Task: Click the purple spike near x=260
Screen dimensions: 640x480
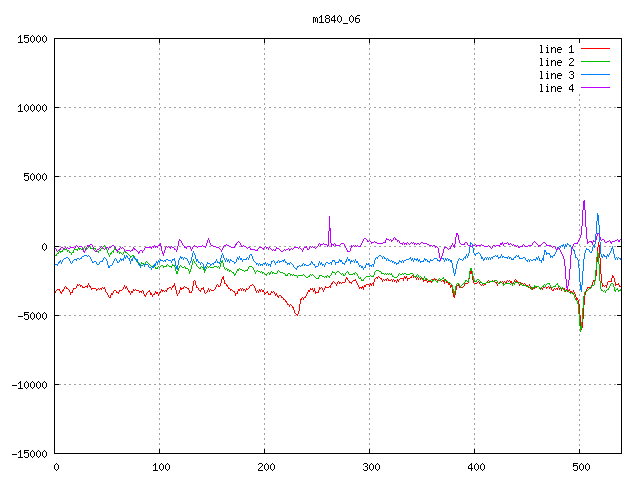Action: click(x=329, y=229)
